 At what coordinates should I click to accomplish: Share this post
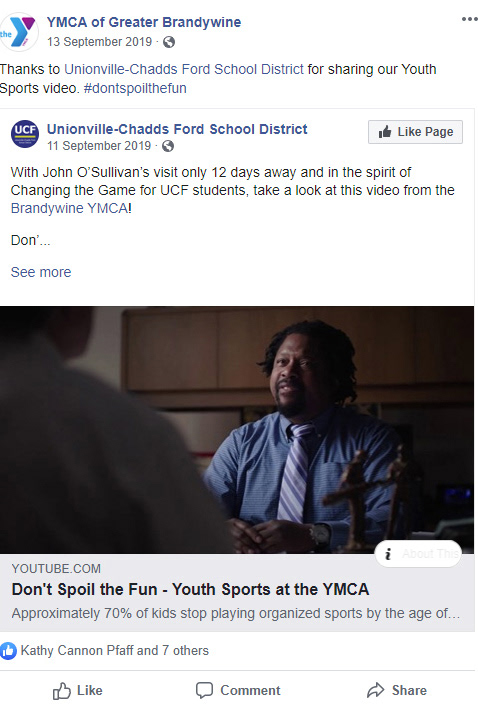[397, 691]
